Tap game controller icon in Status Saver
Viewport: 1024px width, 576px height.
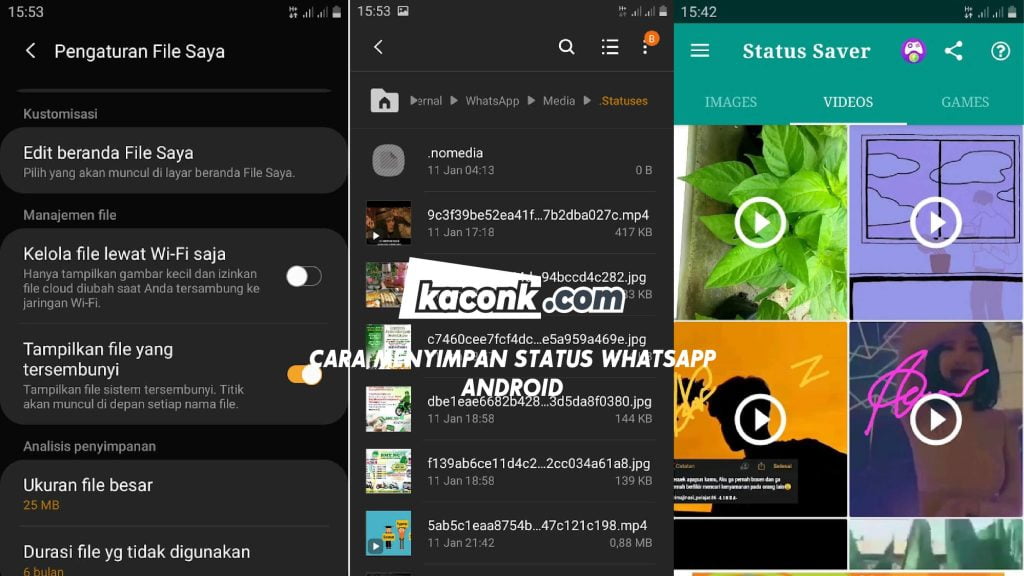coord(913,50)
